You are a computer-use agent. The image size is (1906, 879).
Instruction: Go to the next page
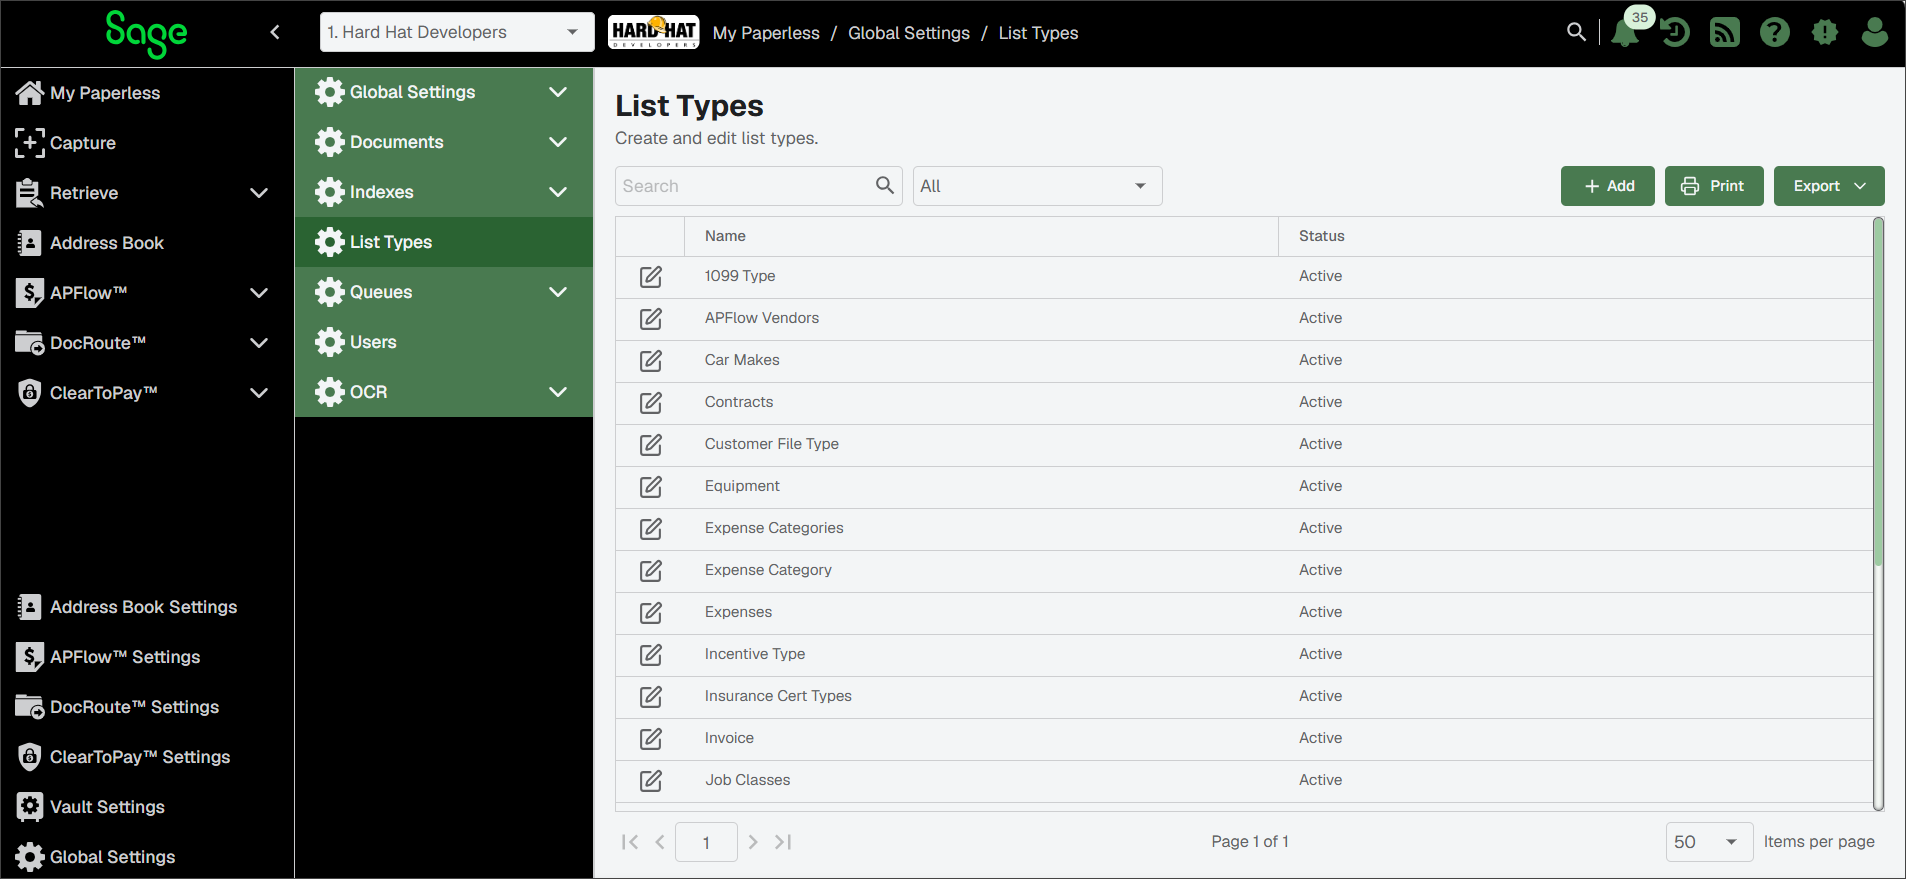pos(753,842)
